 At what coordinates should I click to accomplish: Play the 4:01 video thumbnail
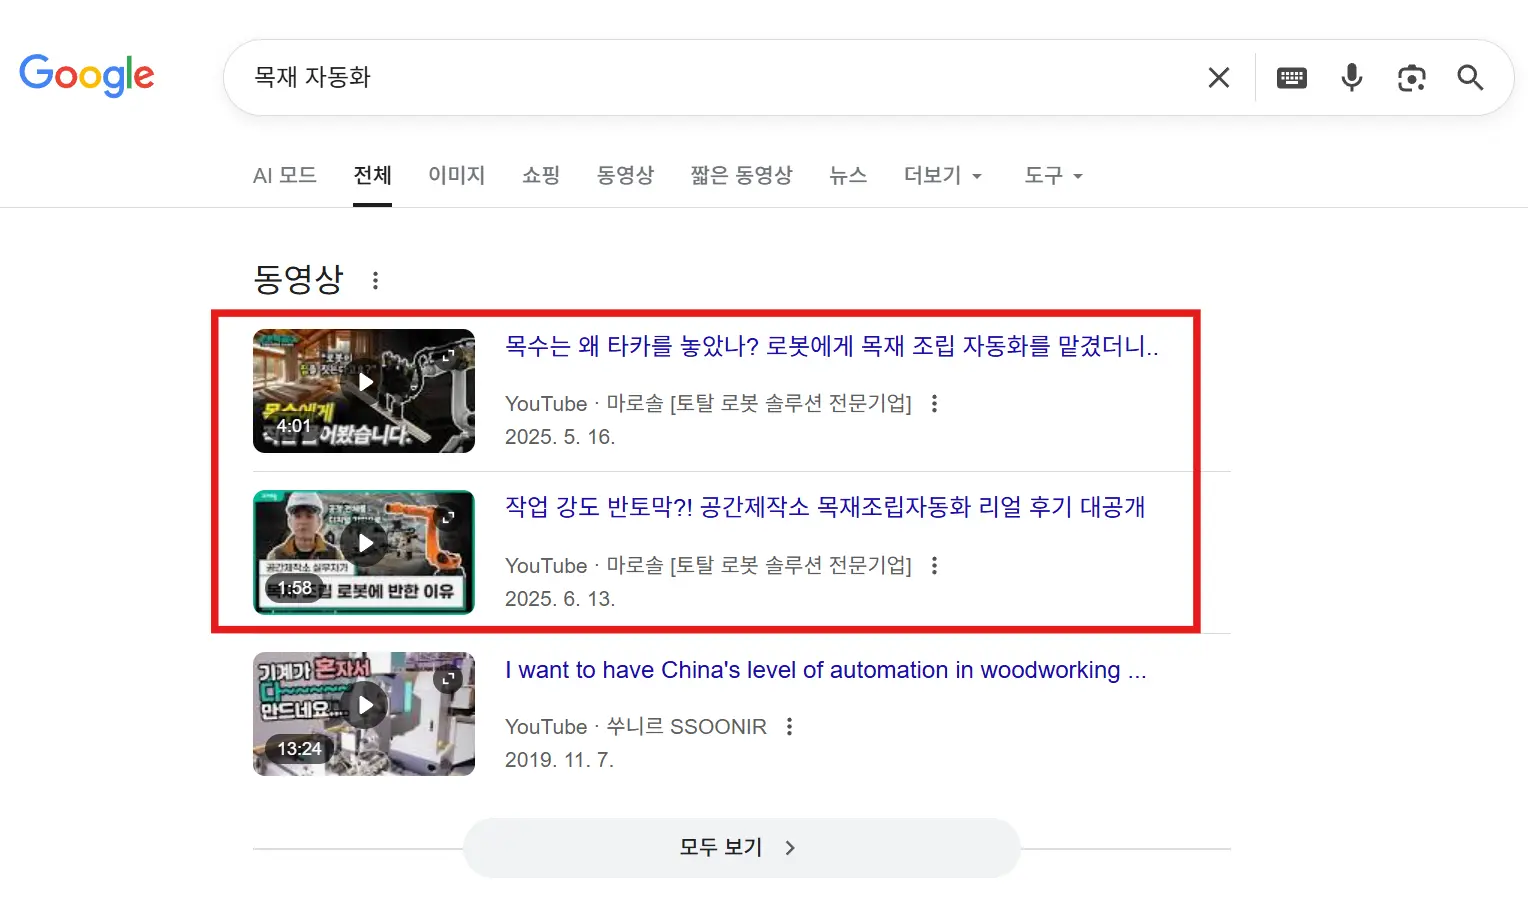[364, 391]
